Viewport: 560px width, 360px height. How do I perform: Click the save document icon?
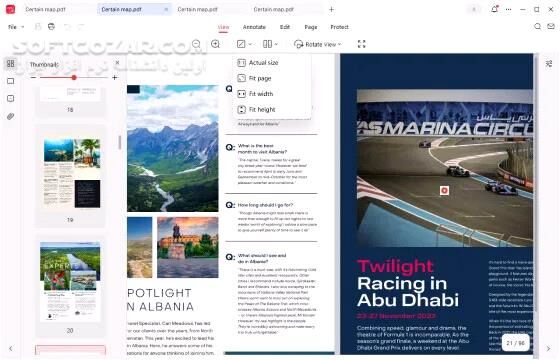pos(38,27)
